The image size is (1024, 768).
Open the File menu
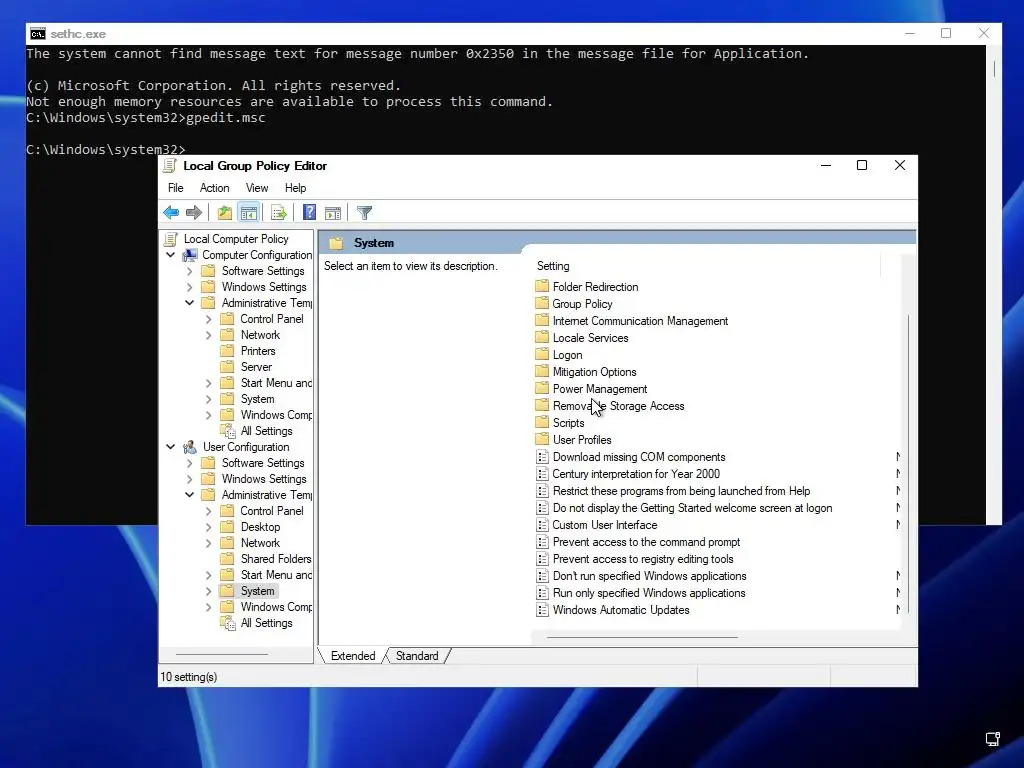pos(176,188)
